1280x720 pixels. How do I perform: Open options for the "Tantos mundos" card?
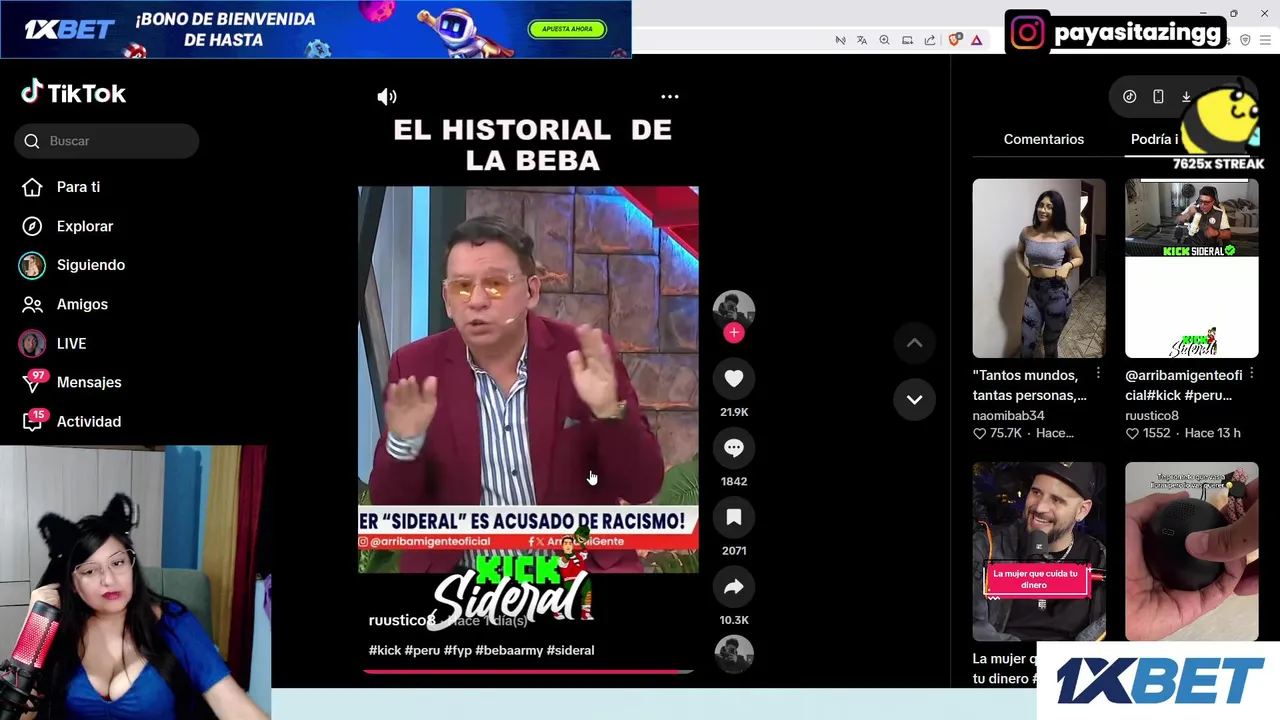pos(1098,373)
